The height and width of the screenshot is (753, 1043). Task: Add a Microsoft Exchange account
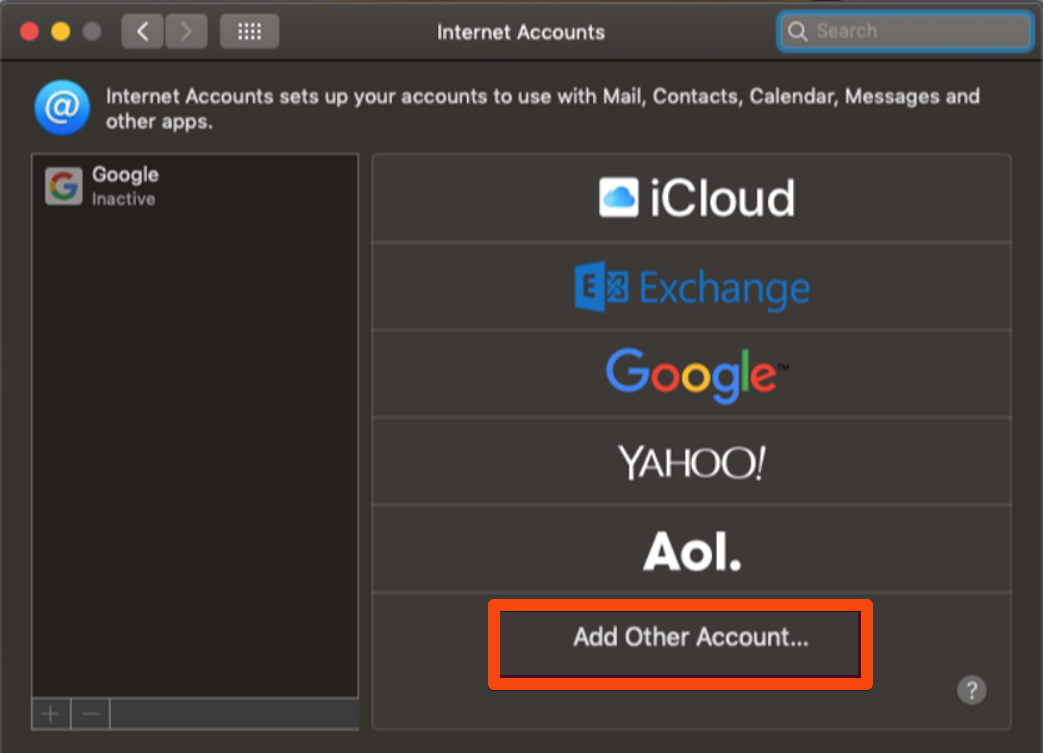coord(692,287)
